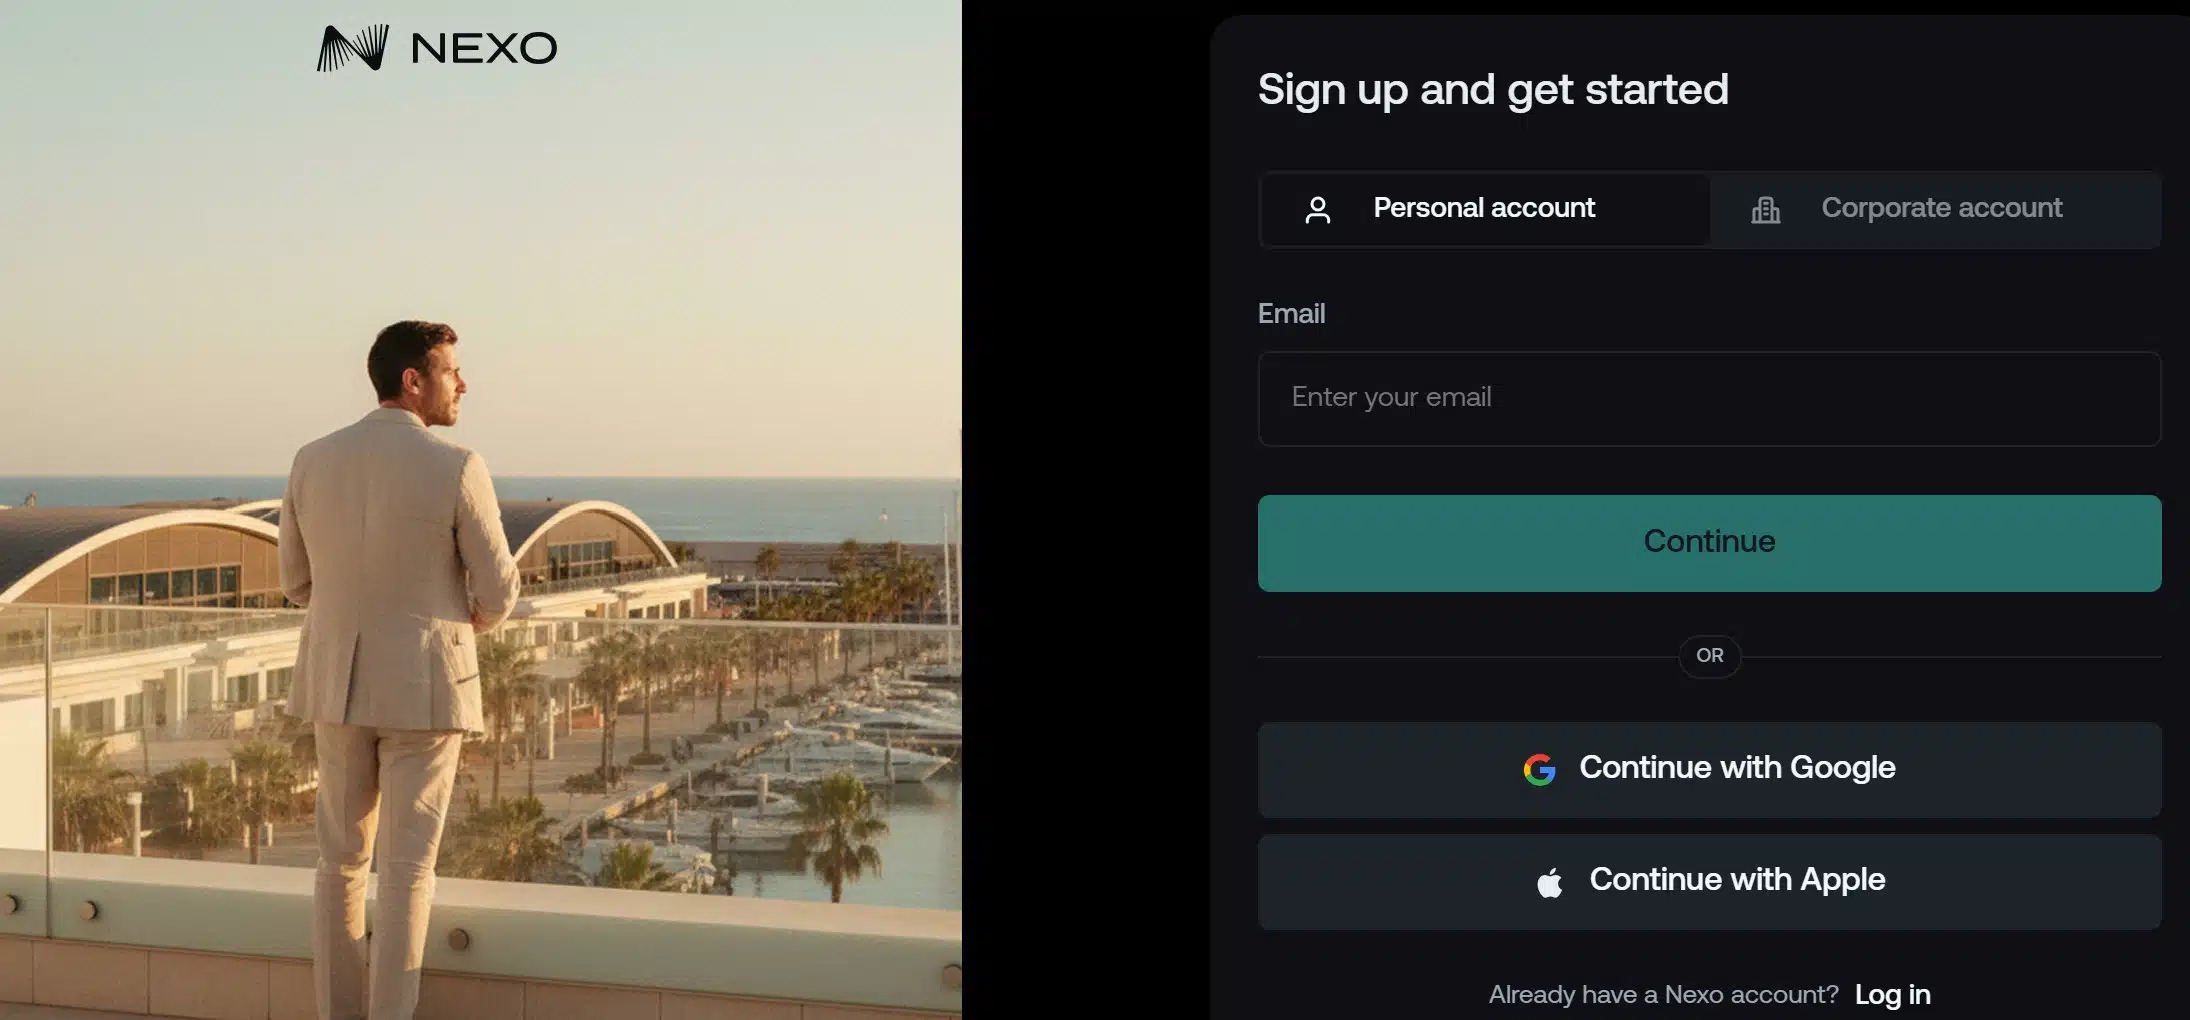This screenshot has width=2190, height=1020.
Task: Select the Personal account option
Action: point(1484,209)
